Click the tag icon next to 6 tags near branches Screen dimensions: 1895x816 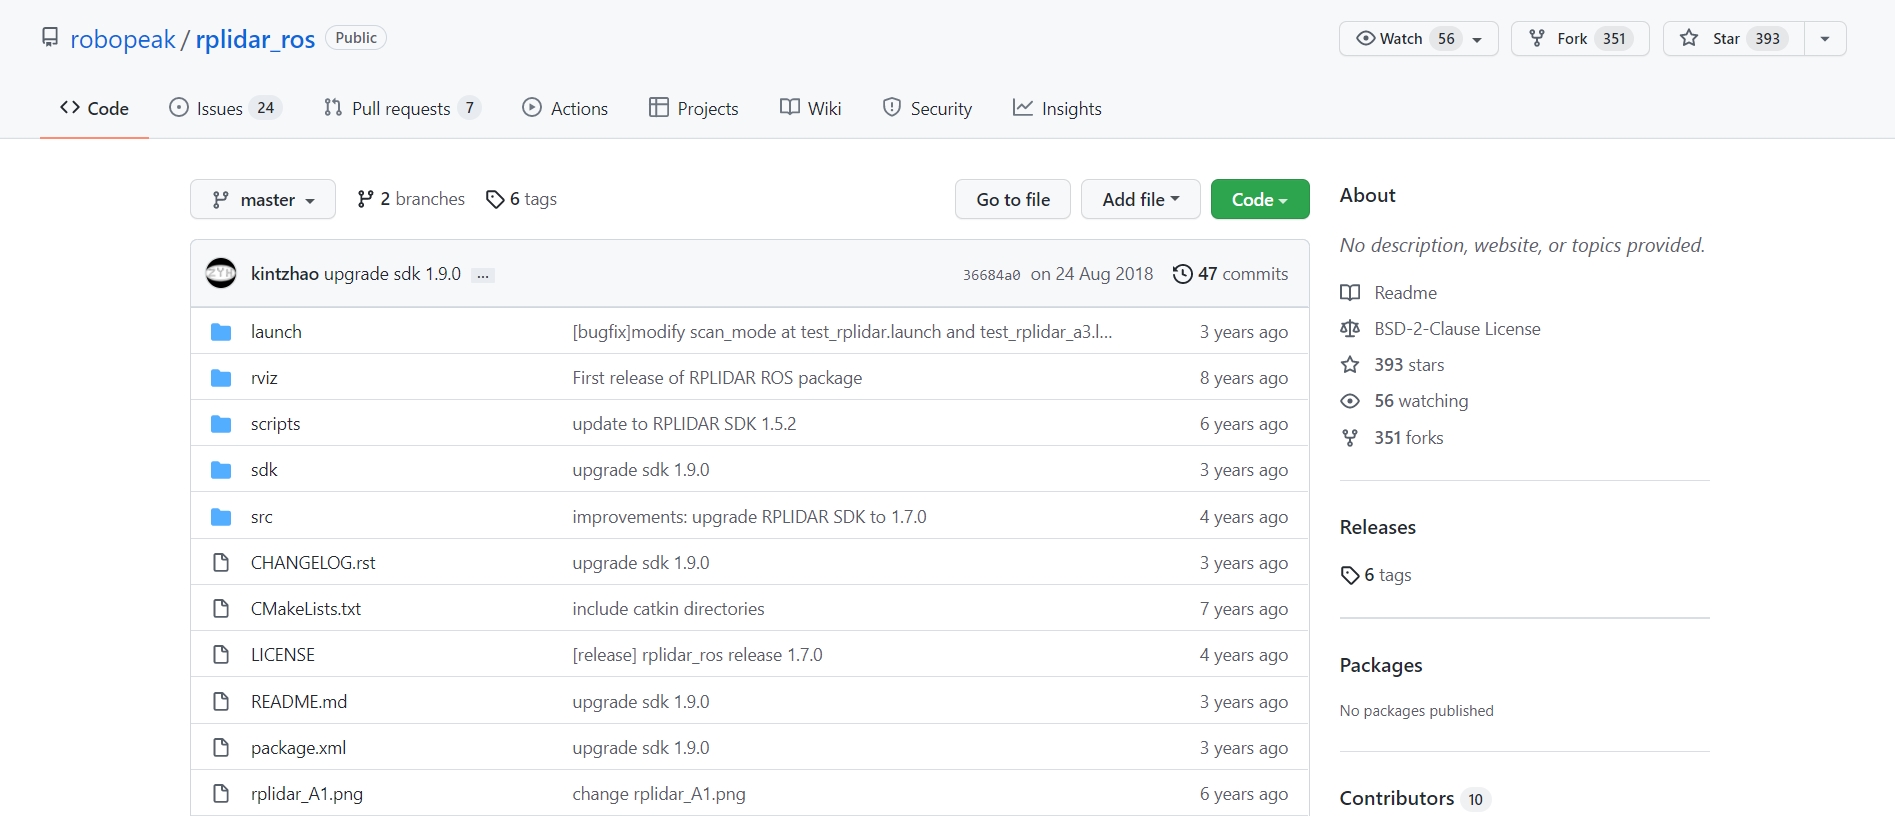coord(495,200)
